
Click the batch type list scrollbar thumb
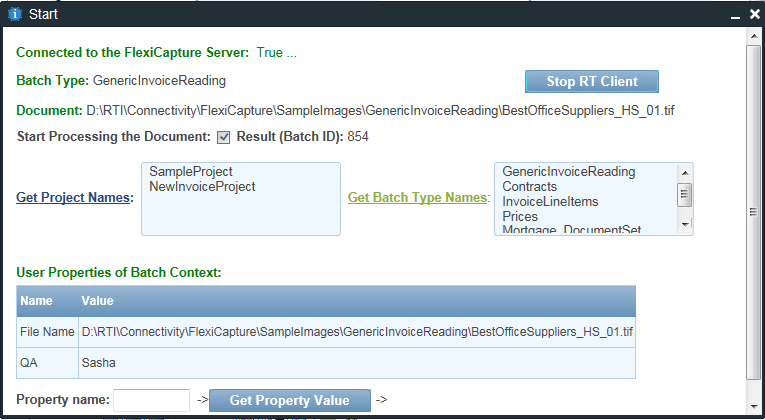685,193
